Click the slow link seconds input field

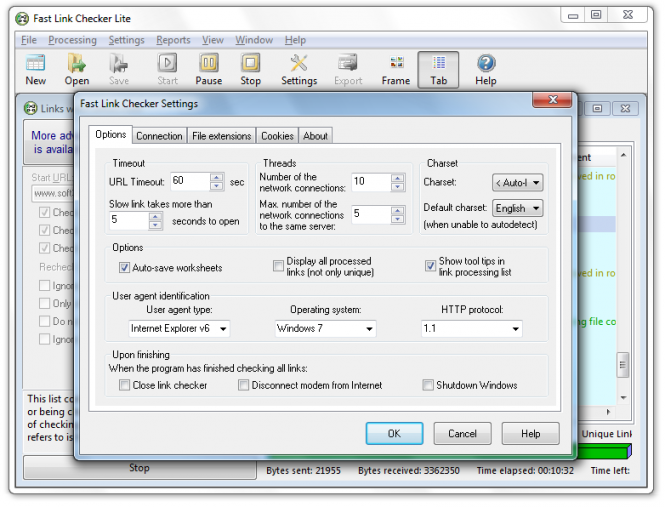pos(129,221)
